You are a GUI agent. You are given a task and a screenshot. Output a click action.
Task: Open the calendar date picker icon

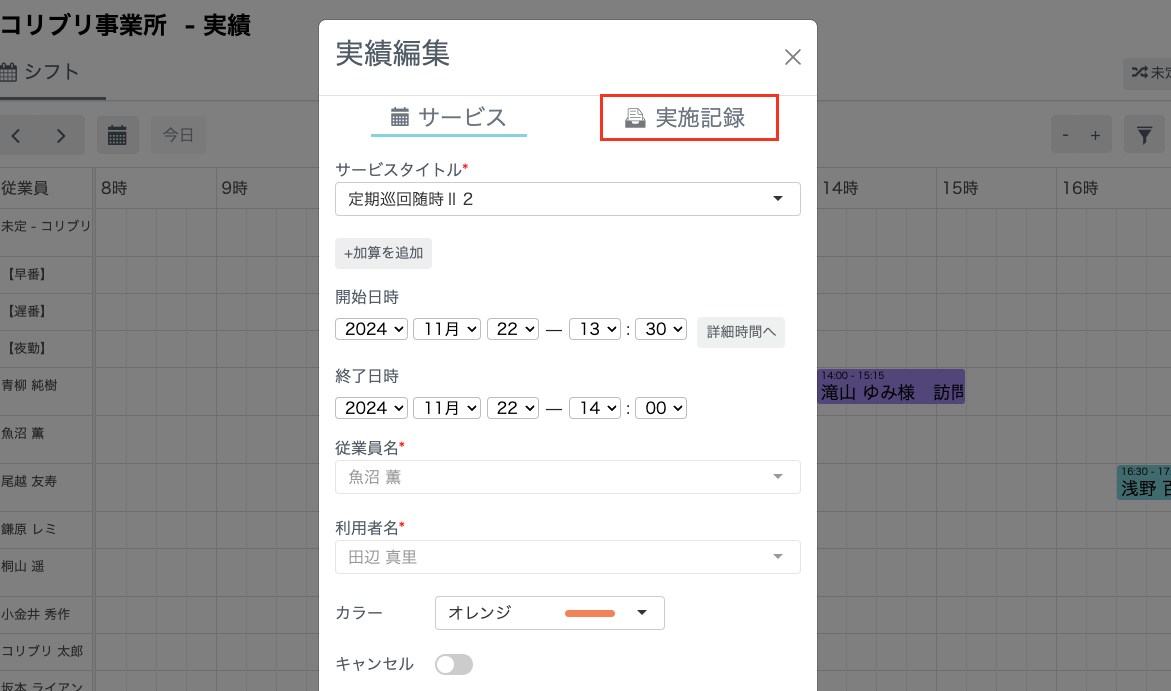click(x=118, y=135)
